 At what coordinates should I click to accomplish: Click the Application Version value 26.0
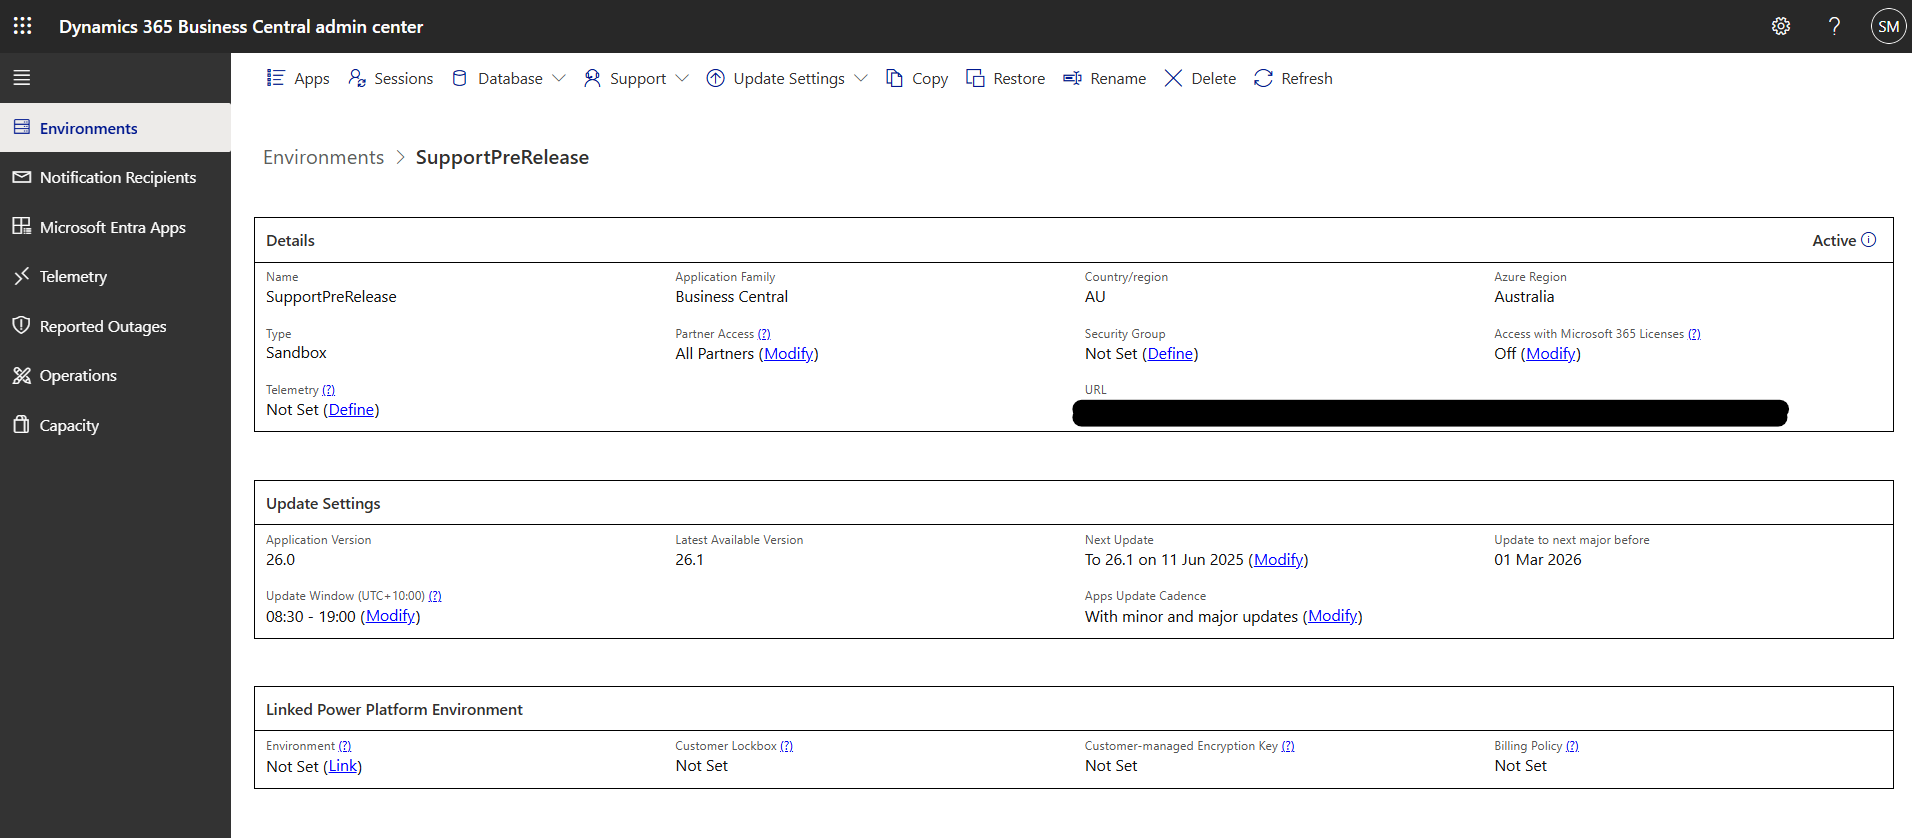[x=280, y=560]
